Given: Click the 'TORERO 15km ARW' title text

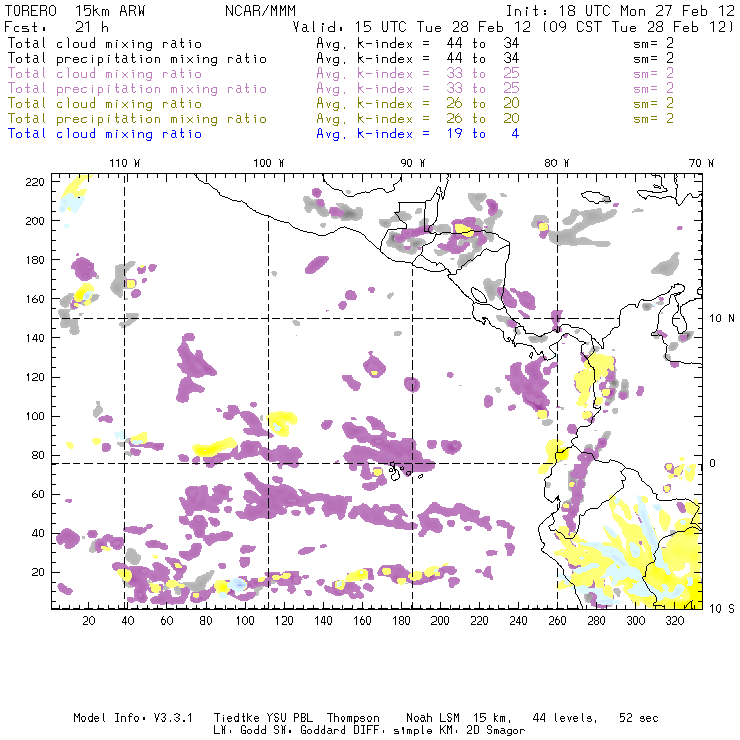Looking at the screenshot, I should tap(75, 11).
